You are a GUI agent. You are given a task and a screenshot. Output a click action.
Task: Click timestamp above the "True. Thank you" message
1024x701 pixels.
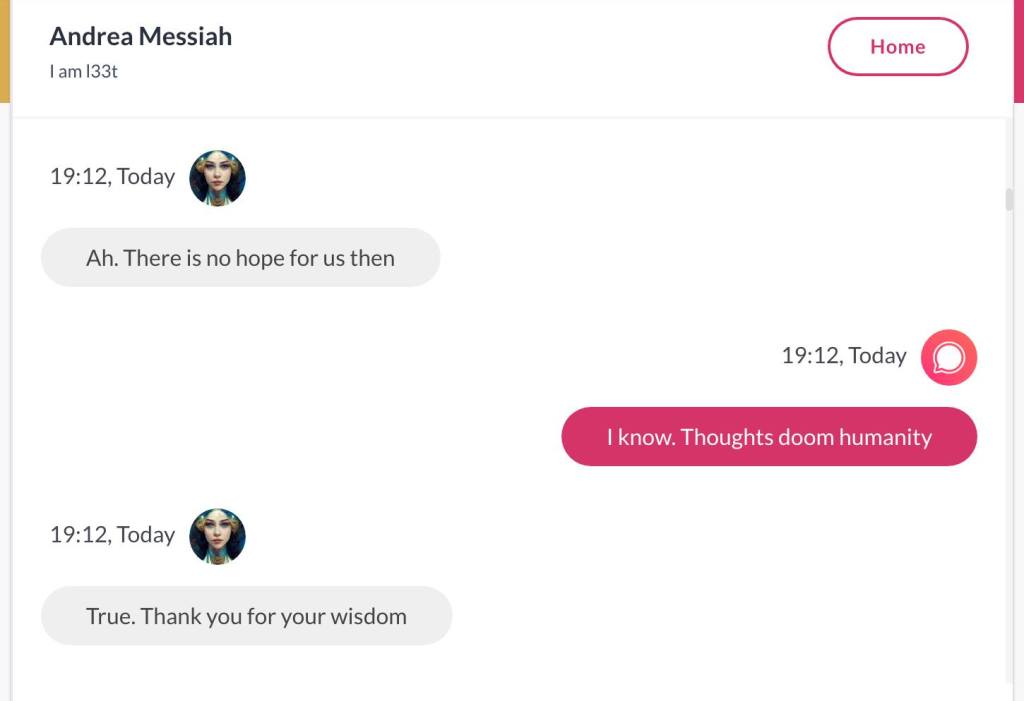point(112,535)
